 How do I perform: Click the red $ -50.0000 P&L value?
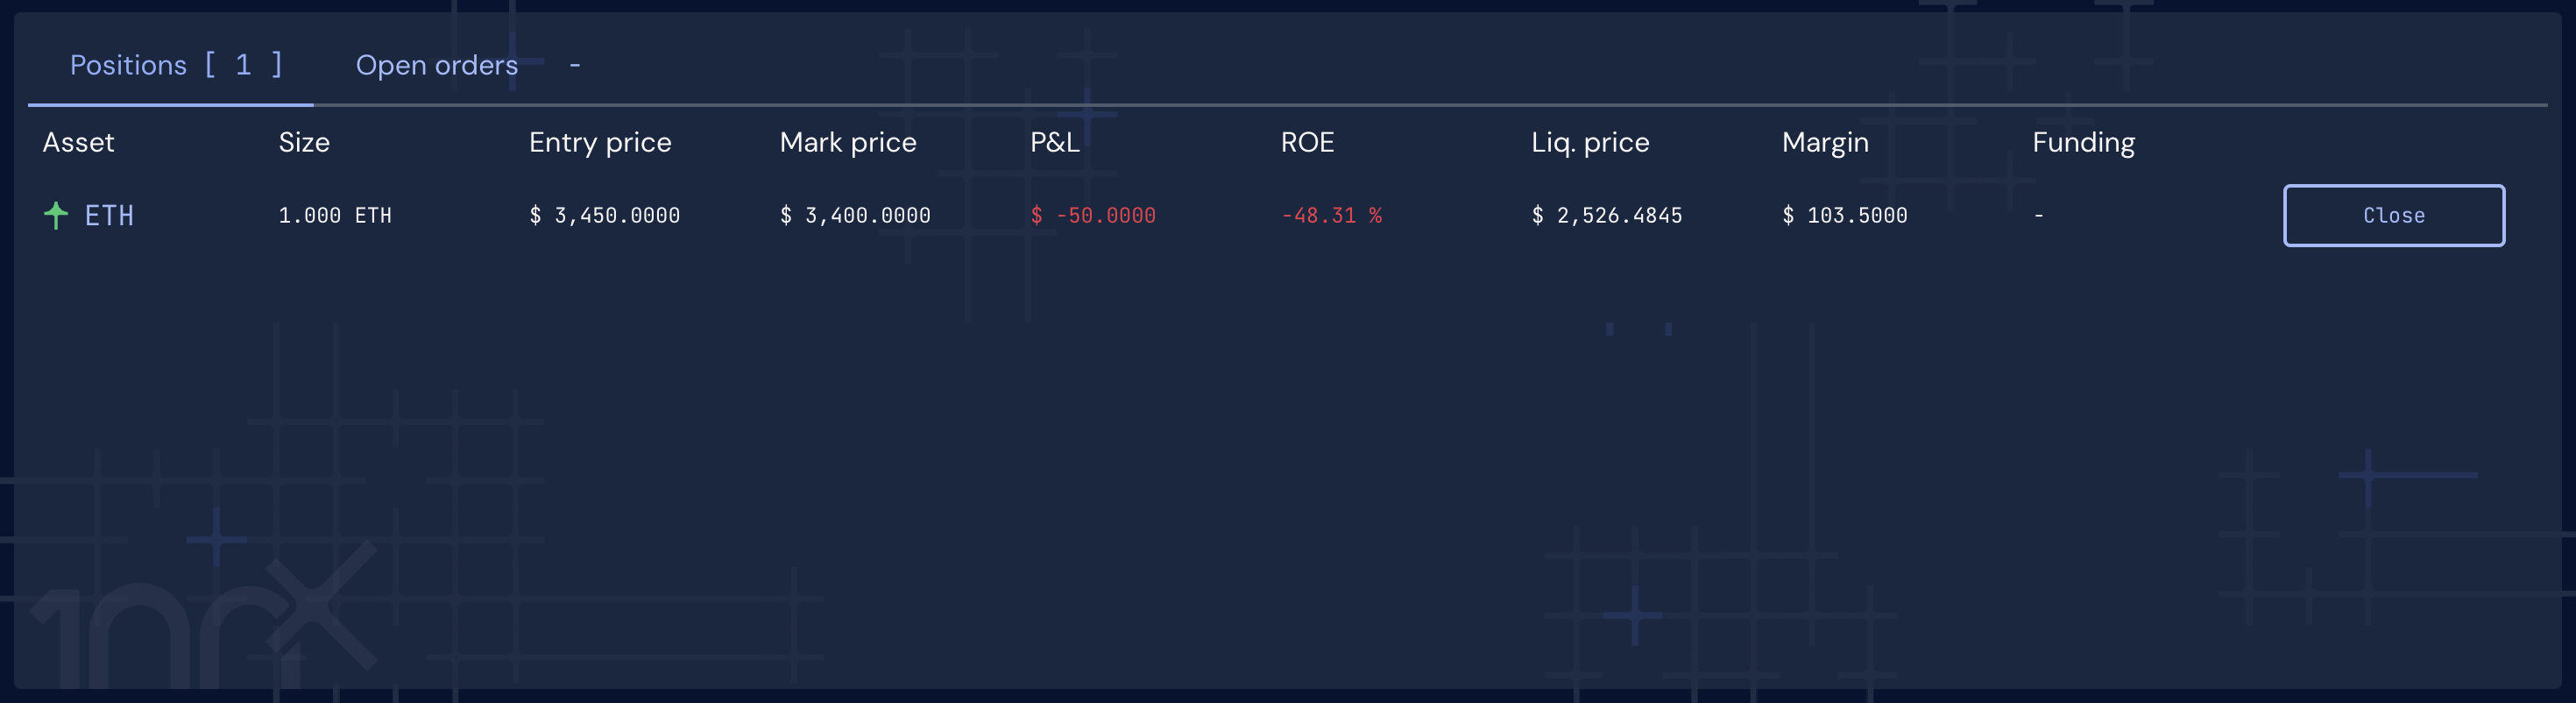(x=1093, y=215)
